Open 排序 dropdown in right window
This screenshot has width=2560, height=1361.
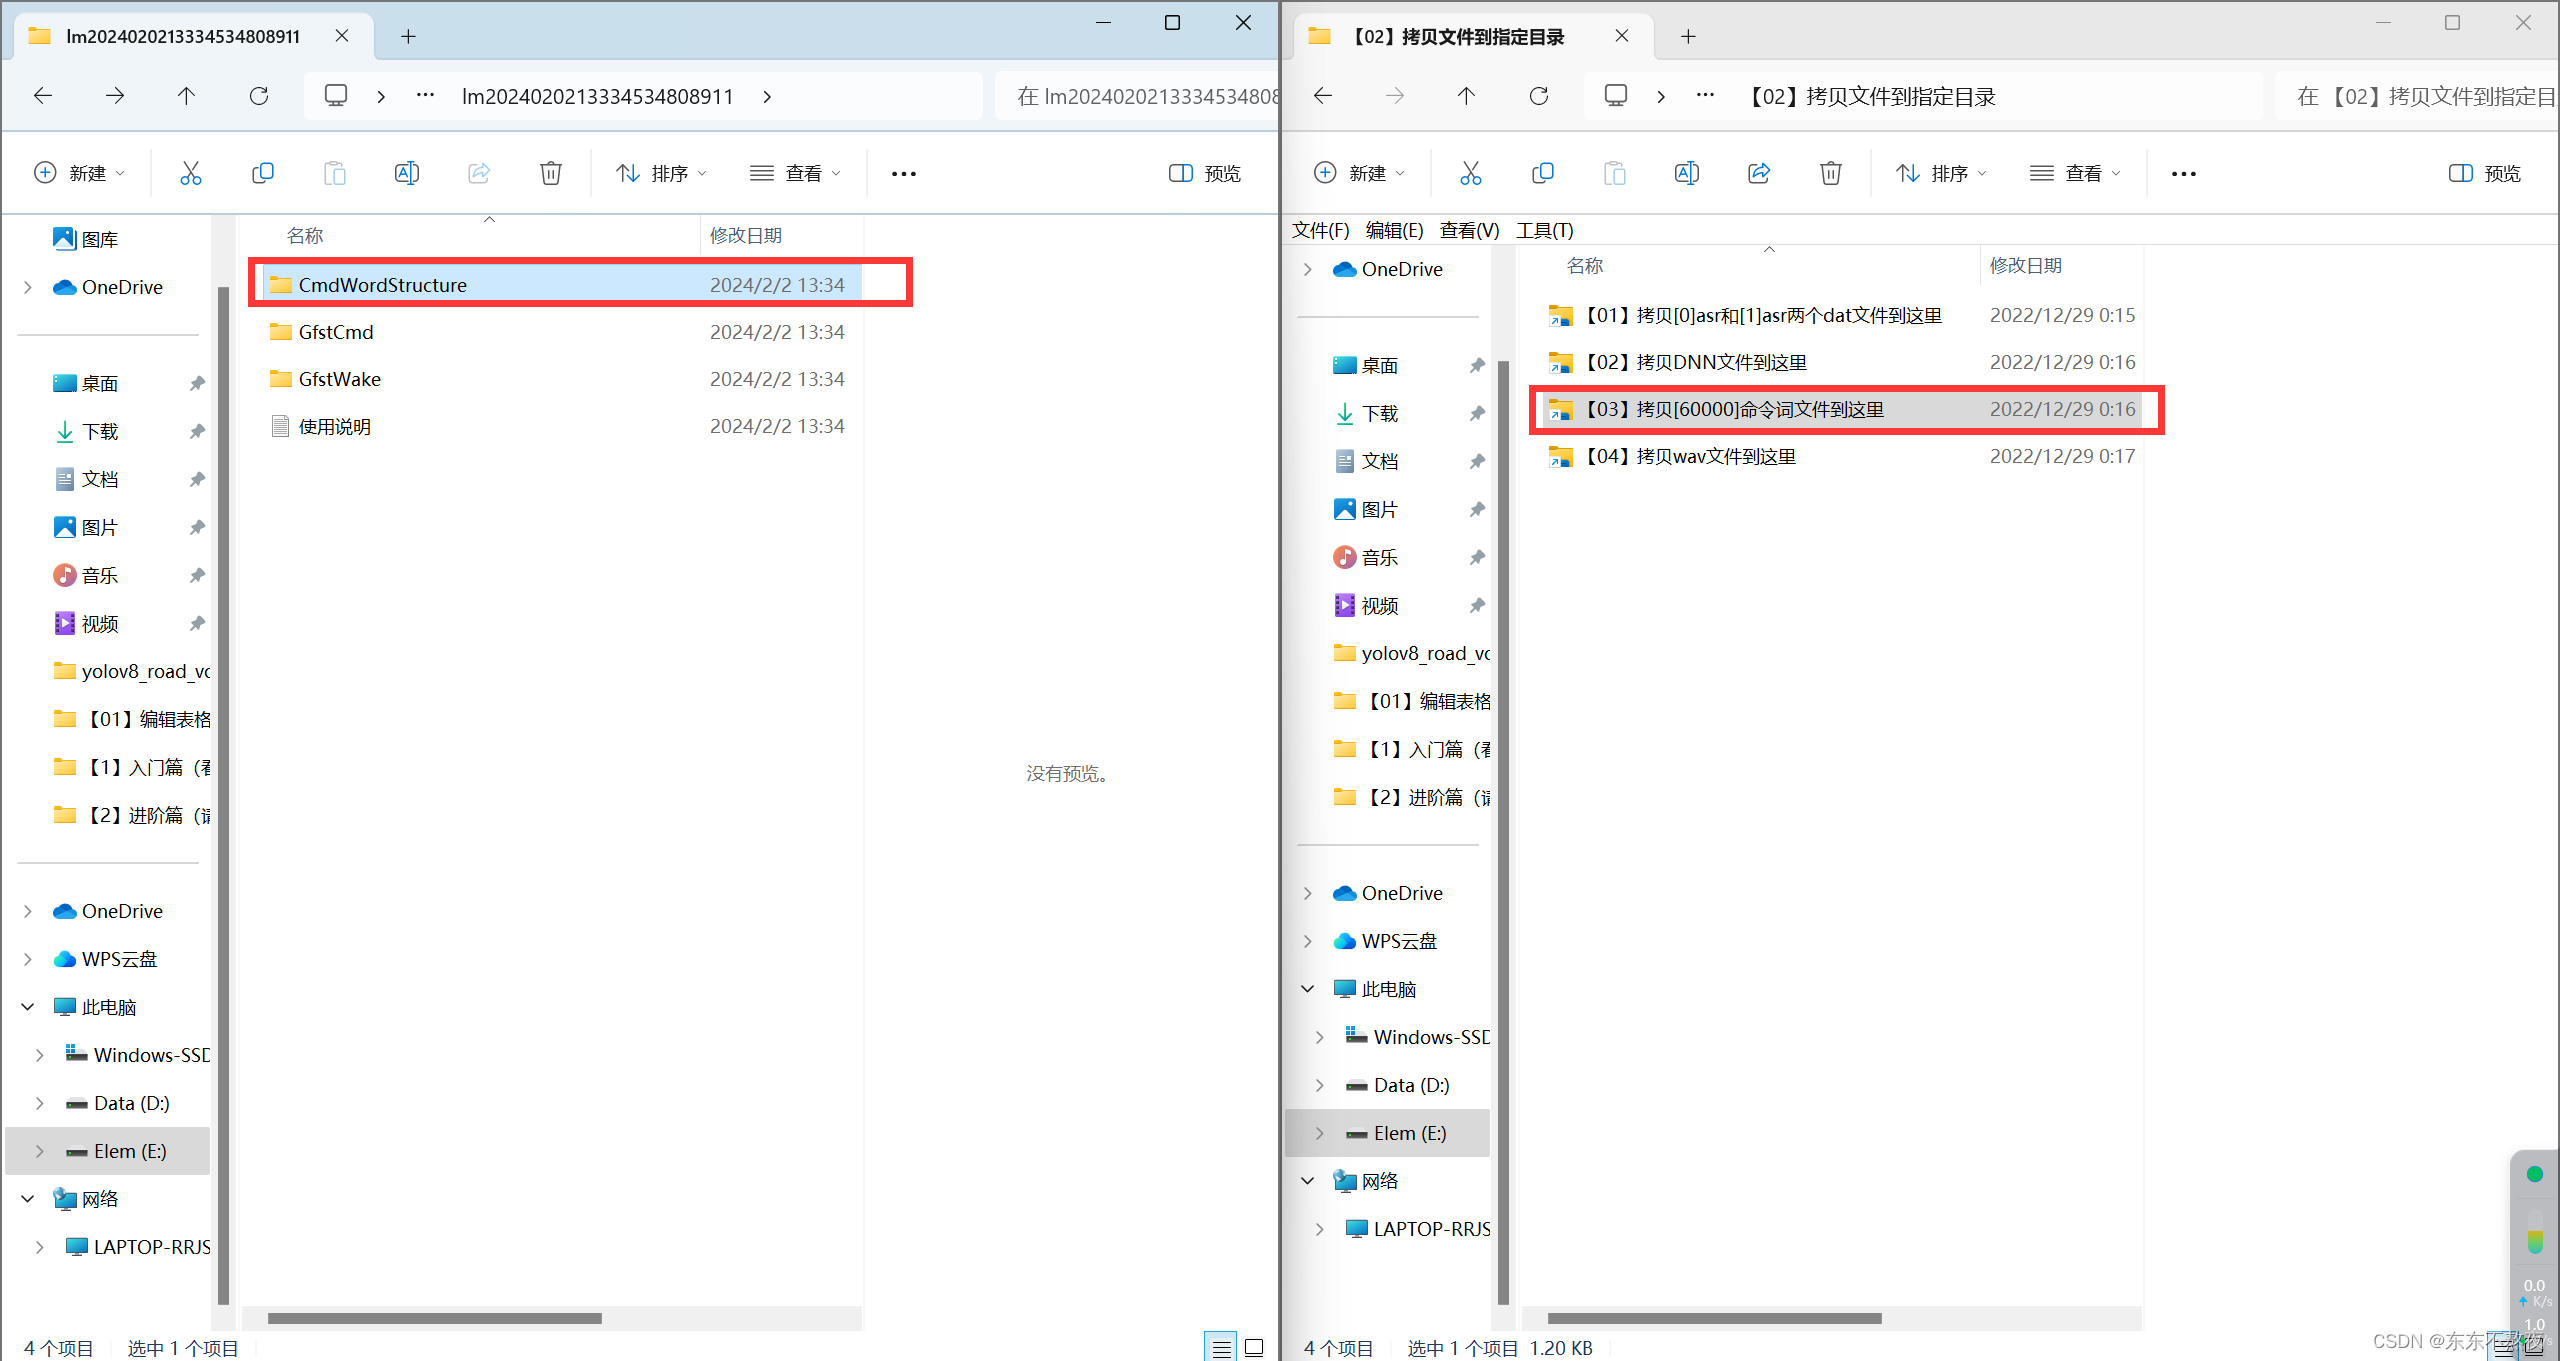pos(1941,174)
